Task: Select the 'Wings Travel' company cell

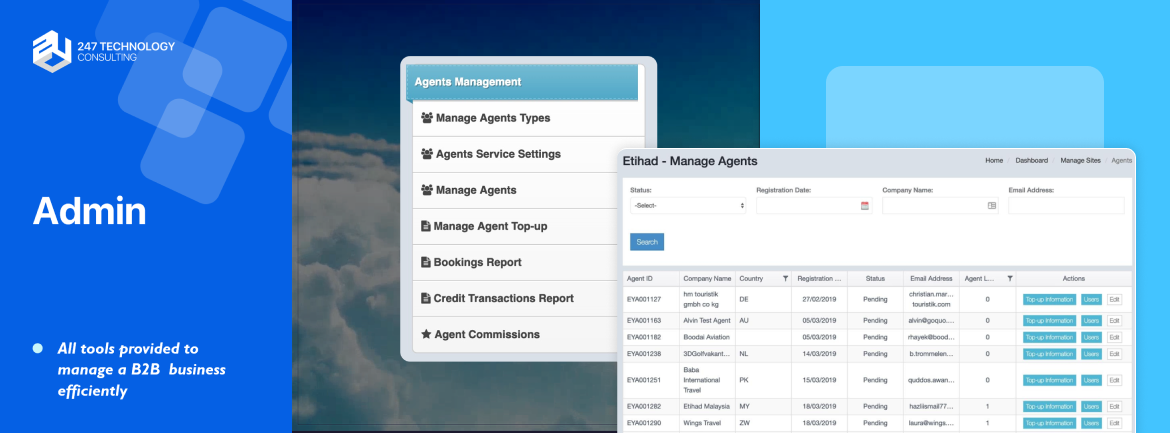Action: coord(707,423)
